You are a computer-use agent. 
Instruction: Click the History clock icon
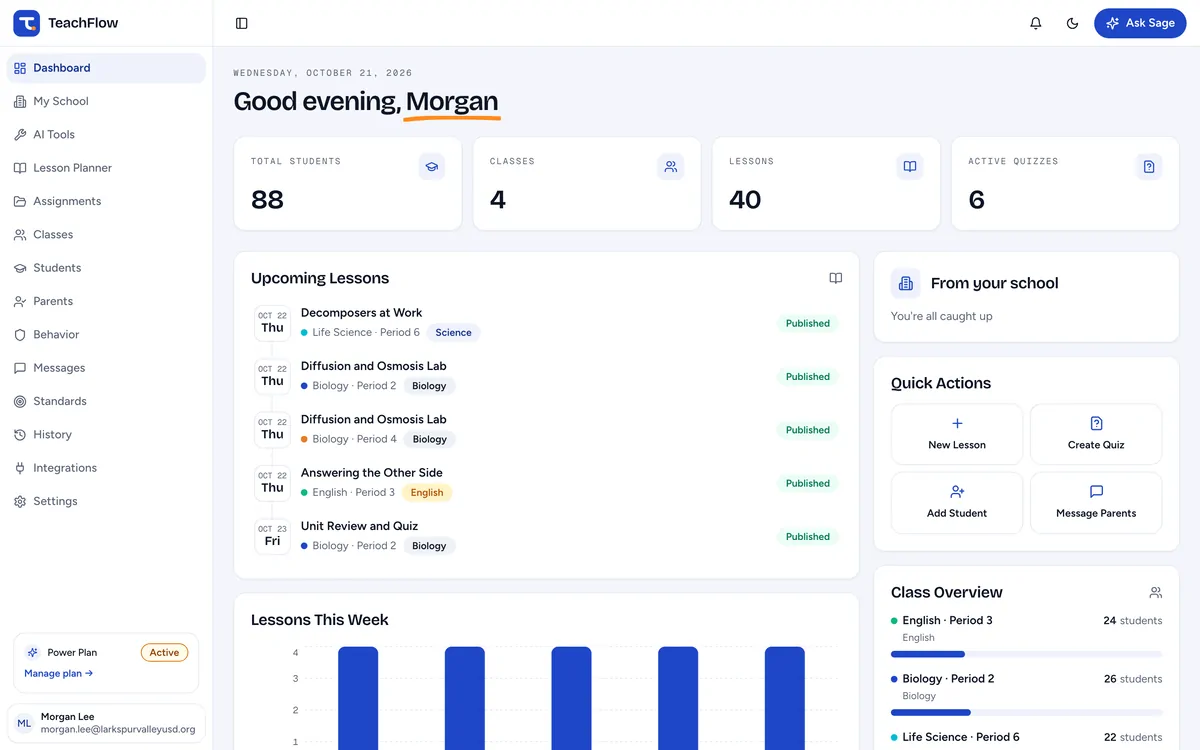pyautogui.click(x=20, y=435)
